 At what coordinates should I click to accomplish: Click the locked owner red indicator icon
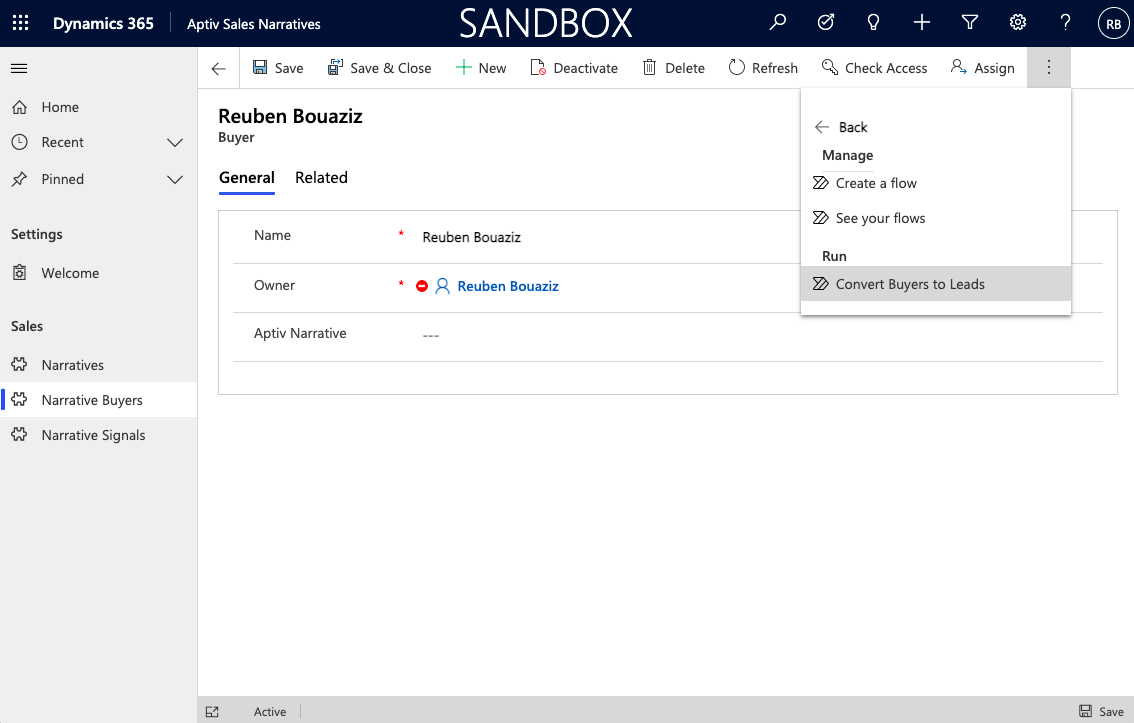(422, 286)
